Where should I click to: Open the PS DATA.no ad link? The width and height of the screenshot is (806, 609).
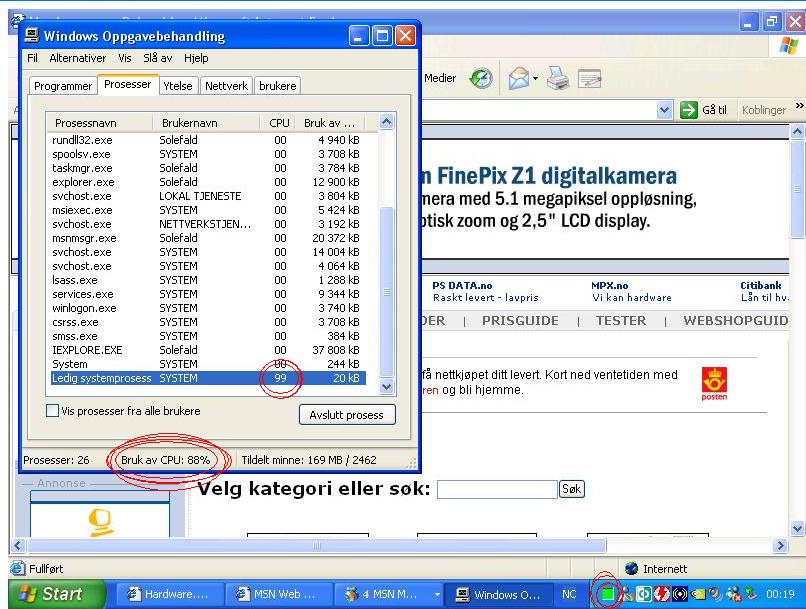tap(462, 285)
